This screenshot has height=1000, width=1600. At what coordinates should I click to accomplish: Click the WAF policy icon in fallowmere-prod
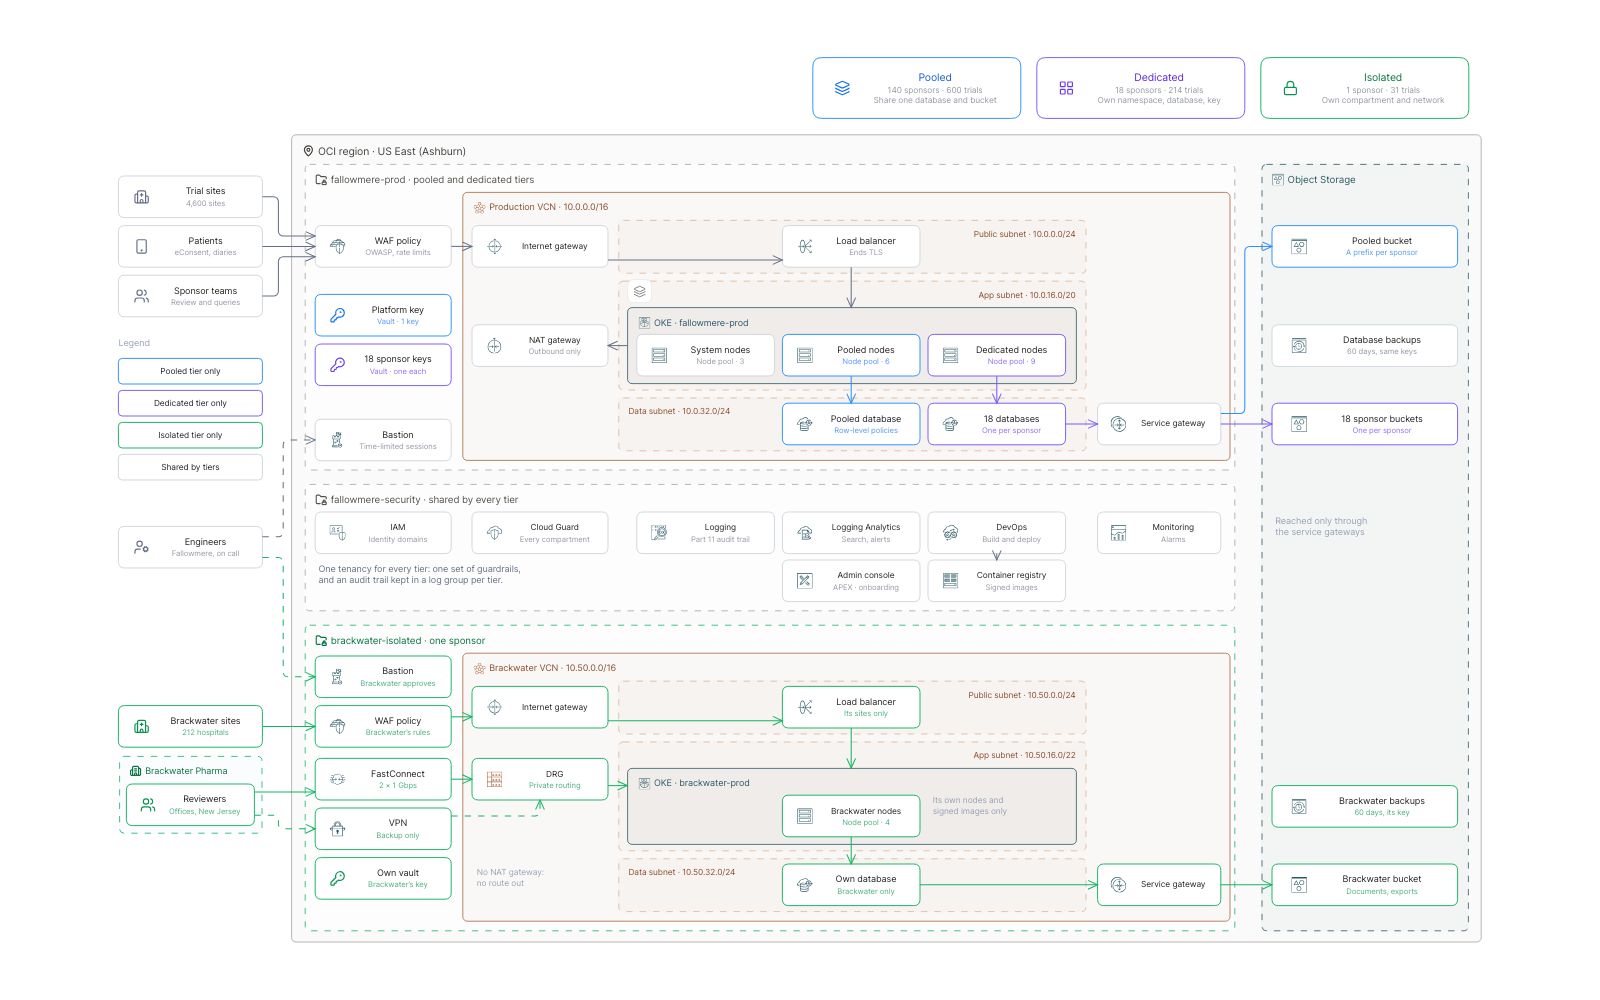(338, 246)
